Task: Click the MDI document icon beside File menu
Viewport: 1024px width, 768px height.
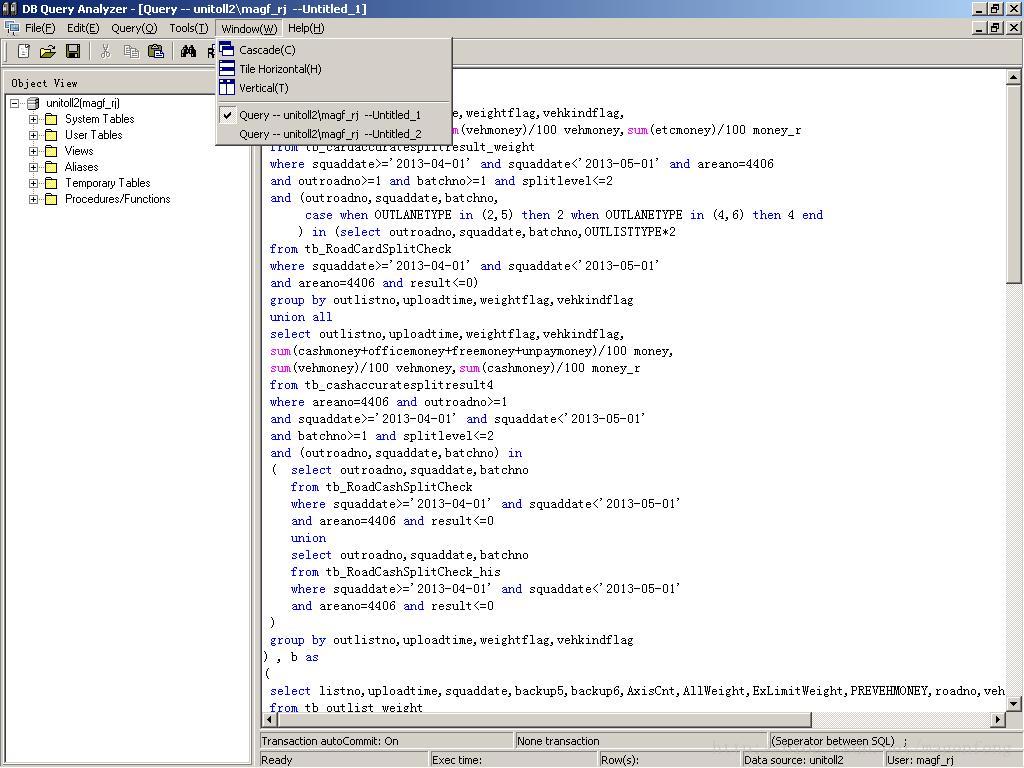Action: click(x=12, y=28)
